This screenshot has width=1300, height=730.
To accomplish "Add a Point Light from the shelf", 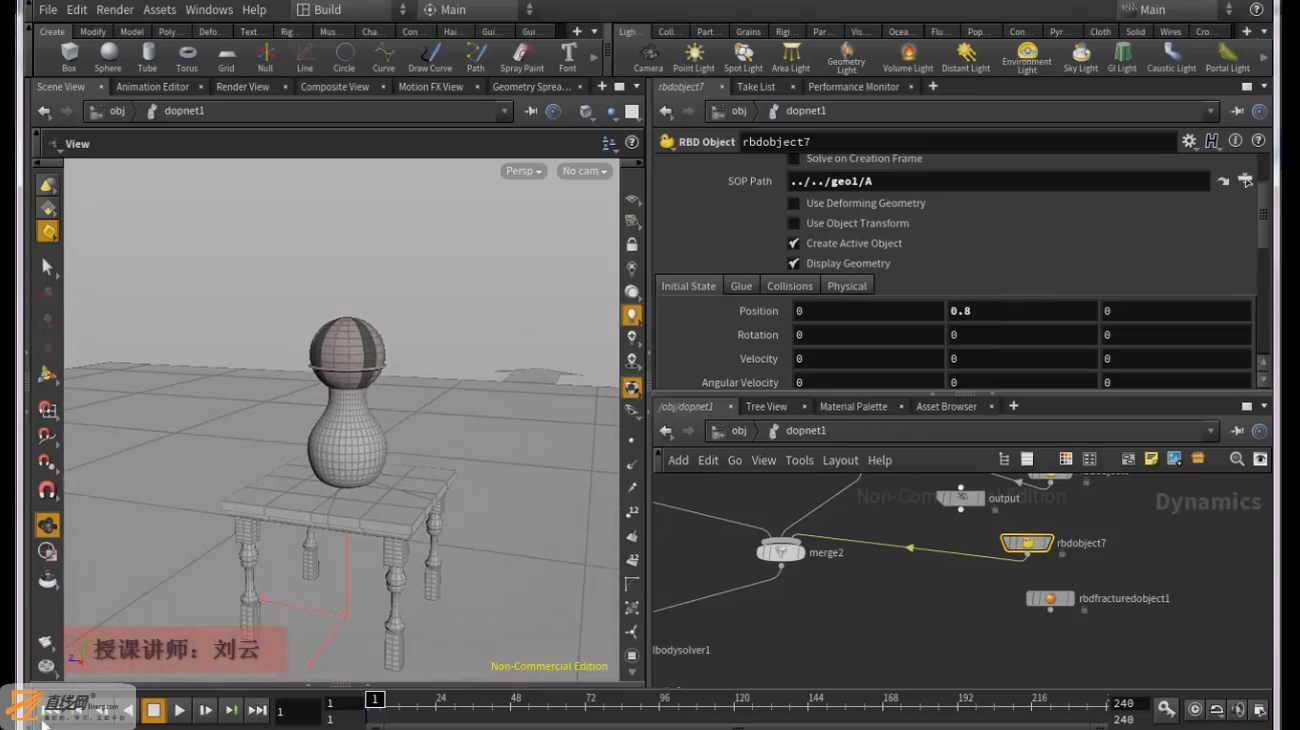I will tap(694, 57).
